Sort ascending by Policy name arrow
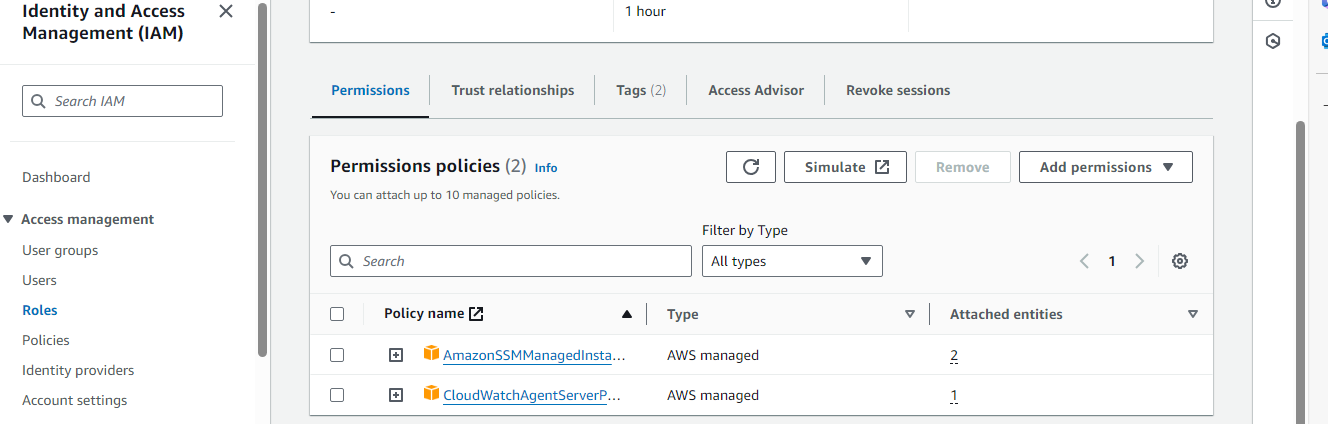The image size is (1328, 424). click(627, 314)
